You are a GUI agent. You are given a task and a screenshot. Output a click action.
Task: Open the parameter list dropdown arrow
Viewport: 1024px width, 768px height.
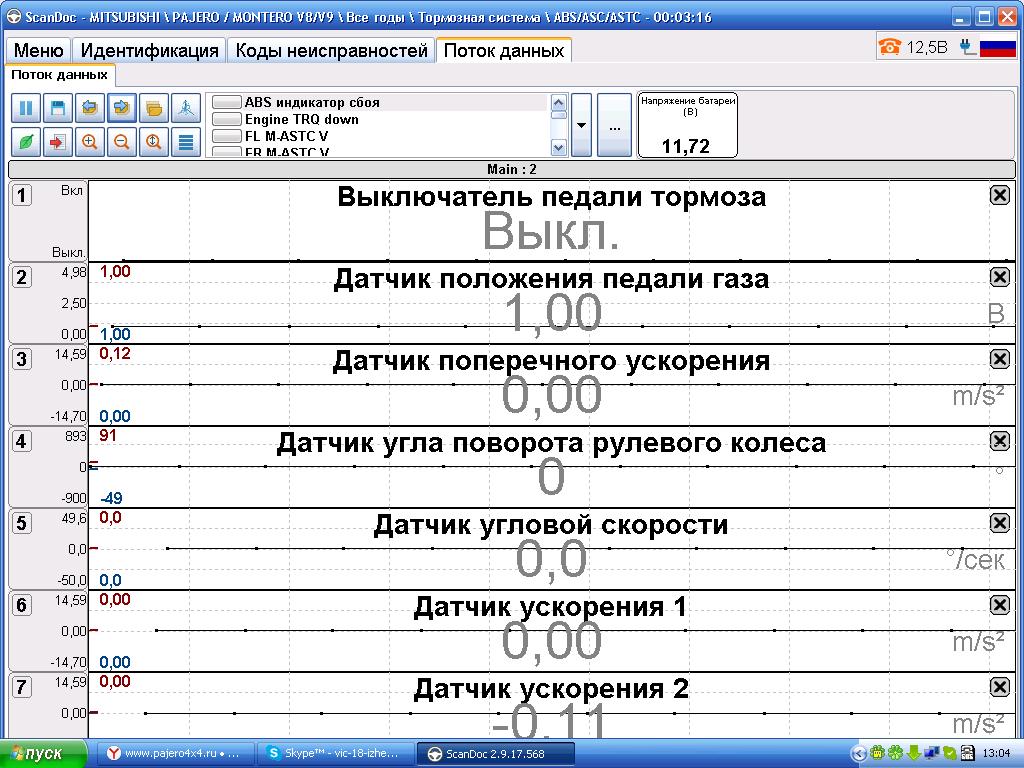582,125
